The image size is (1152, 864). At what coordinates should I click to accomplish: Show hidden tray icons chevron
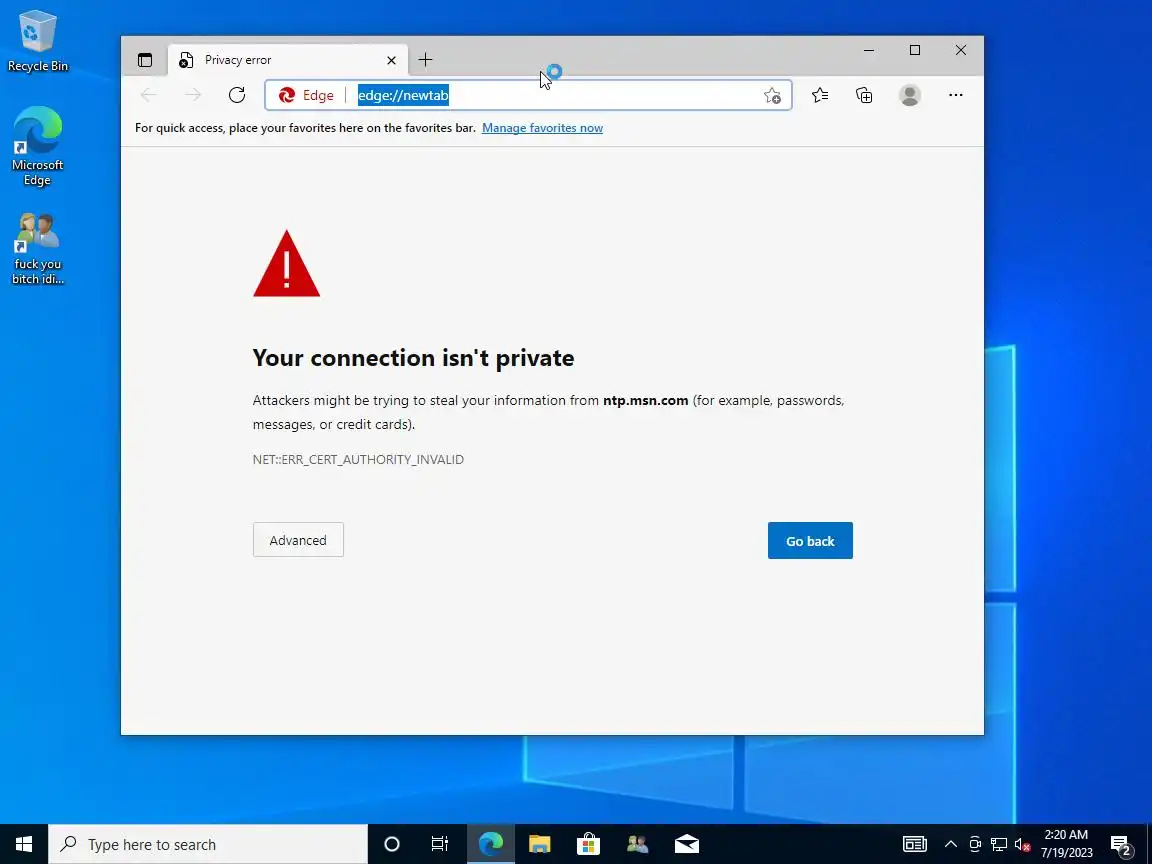tap(951, 844)
